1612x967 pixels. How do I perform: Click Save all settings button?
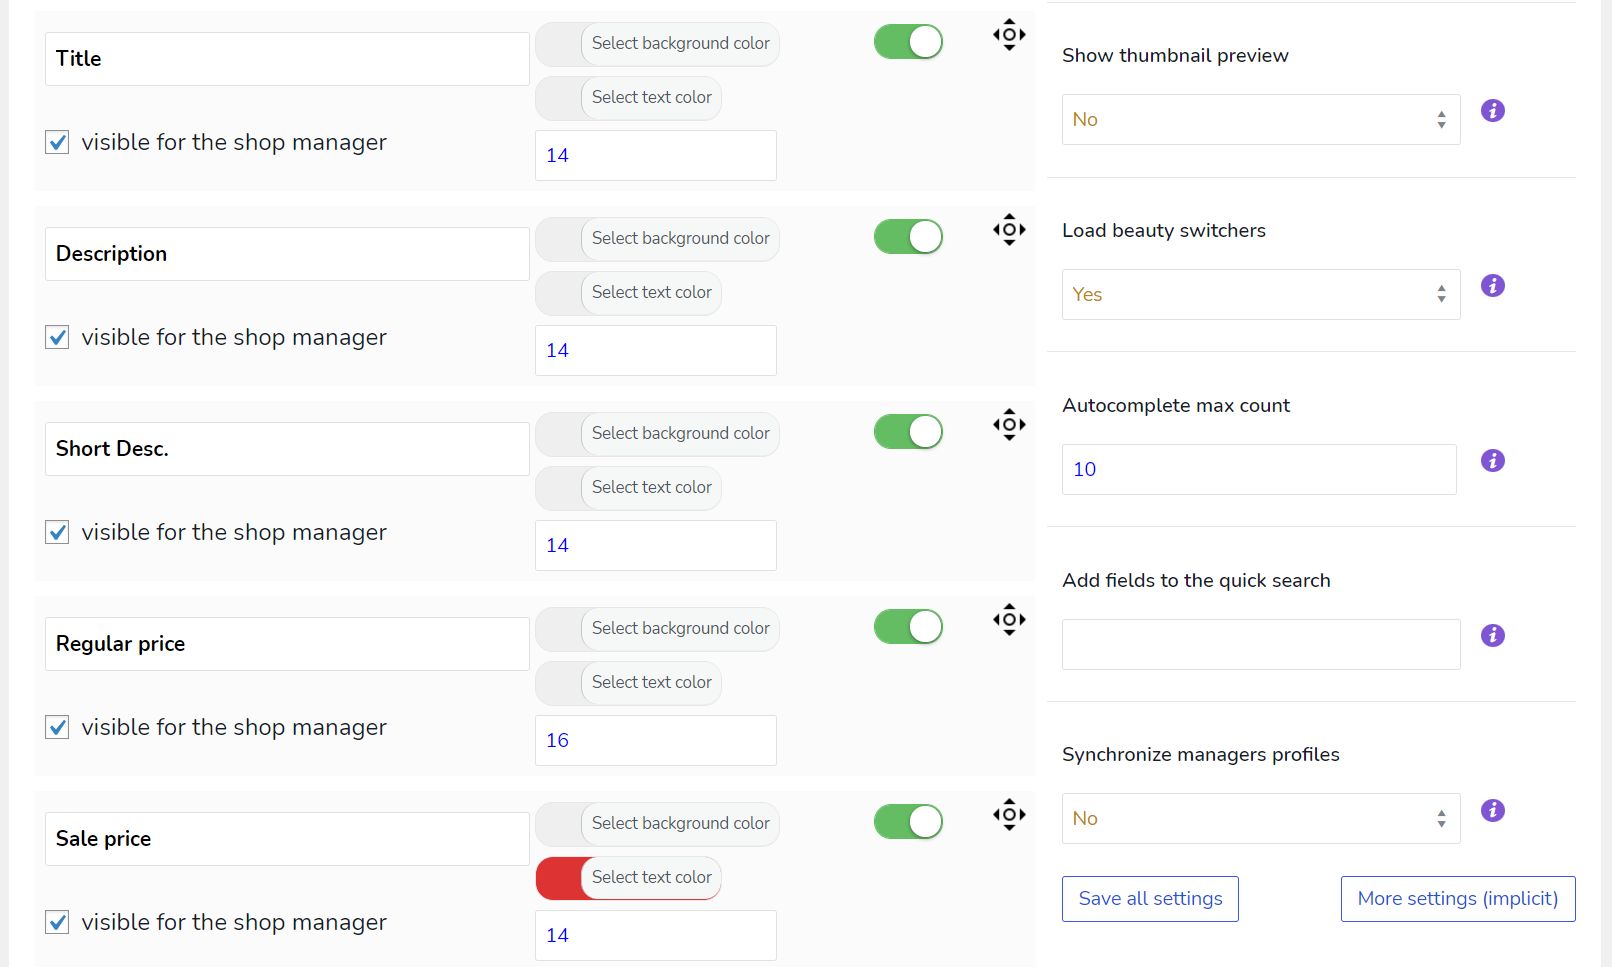tap(1150, 899)
